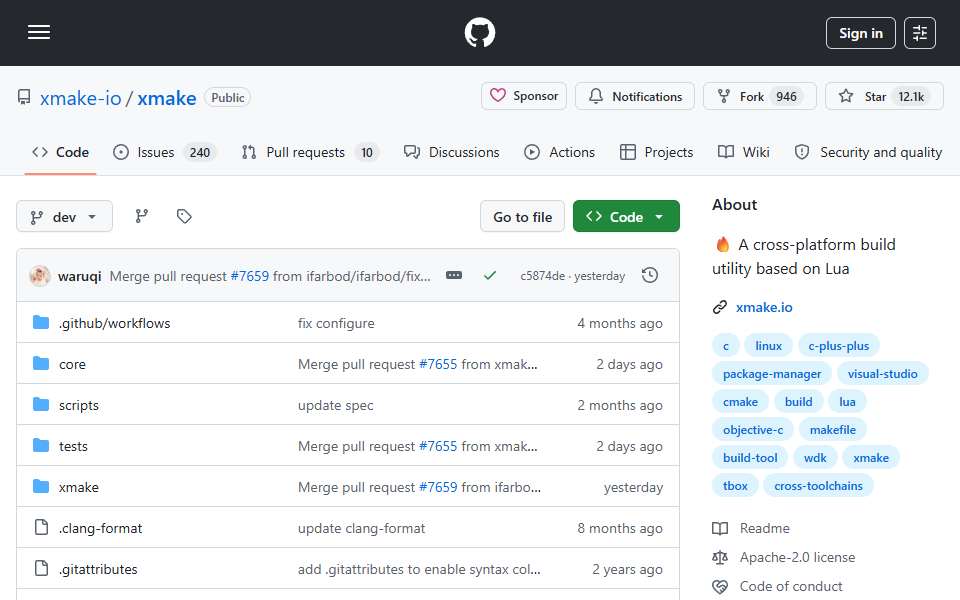View branches via the branch icon

tap(141, 216)
